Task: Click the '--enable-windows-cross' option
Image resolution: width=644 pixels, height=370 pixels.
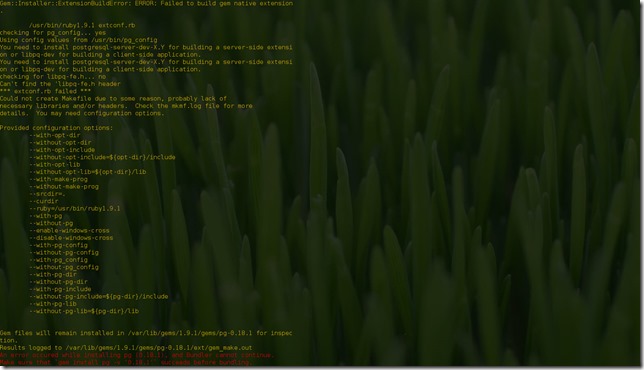Action: click(x=69, y=231)
